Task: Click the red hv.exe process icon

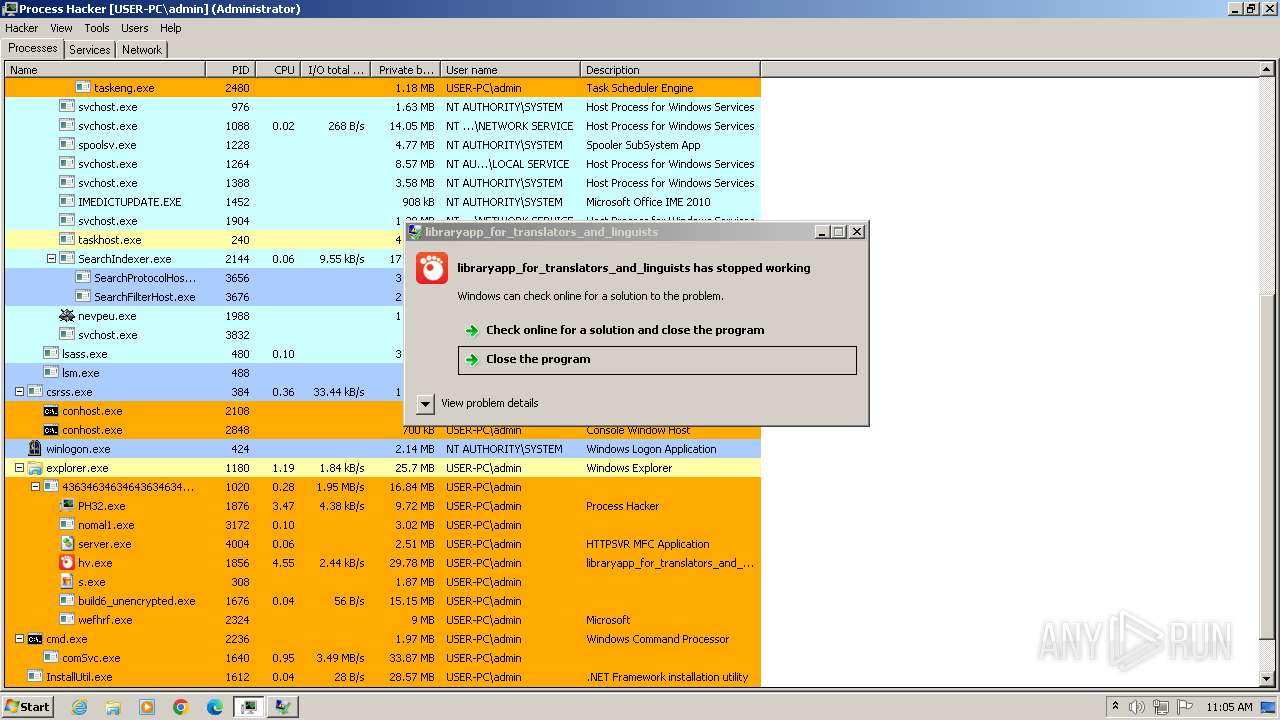Action: (x=67, y=563)
